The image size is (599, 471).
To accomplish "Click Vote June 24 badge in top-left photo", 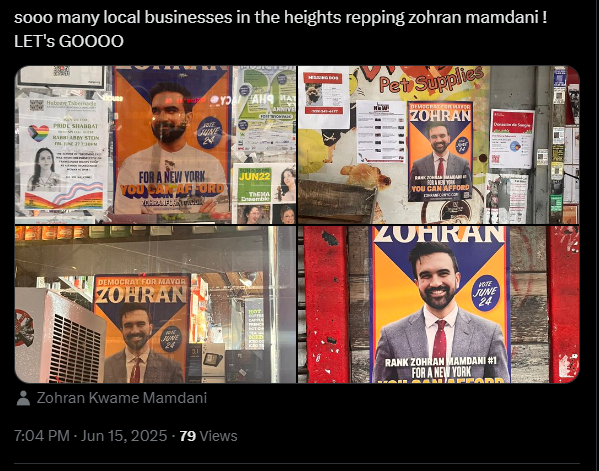I will pos(210,133).
